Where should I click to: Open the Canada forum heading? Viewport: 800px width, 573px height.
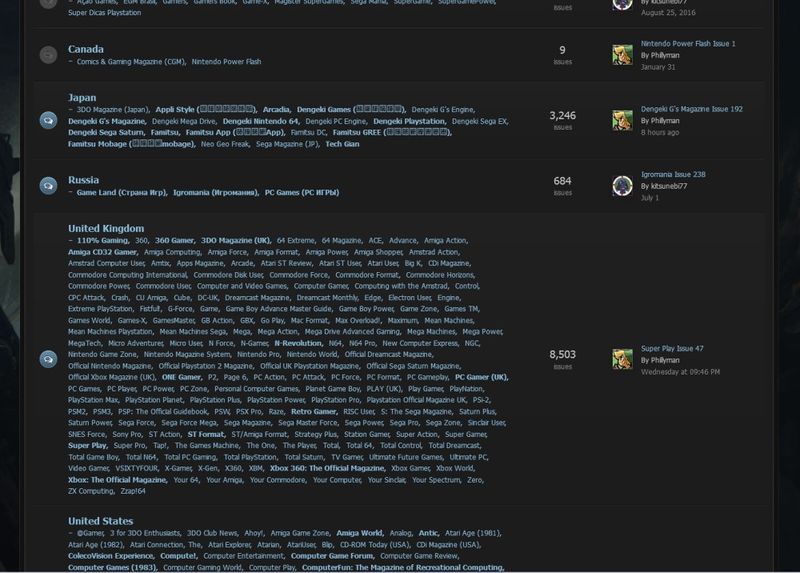pos(86,49)
